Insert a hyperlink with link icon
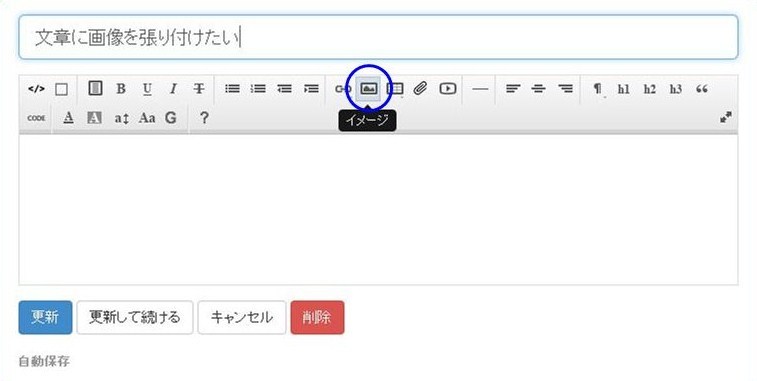Viewport: 757px width, 381px height. 343,89
